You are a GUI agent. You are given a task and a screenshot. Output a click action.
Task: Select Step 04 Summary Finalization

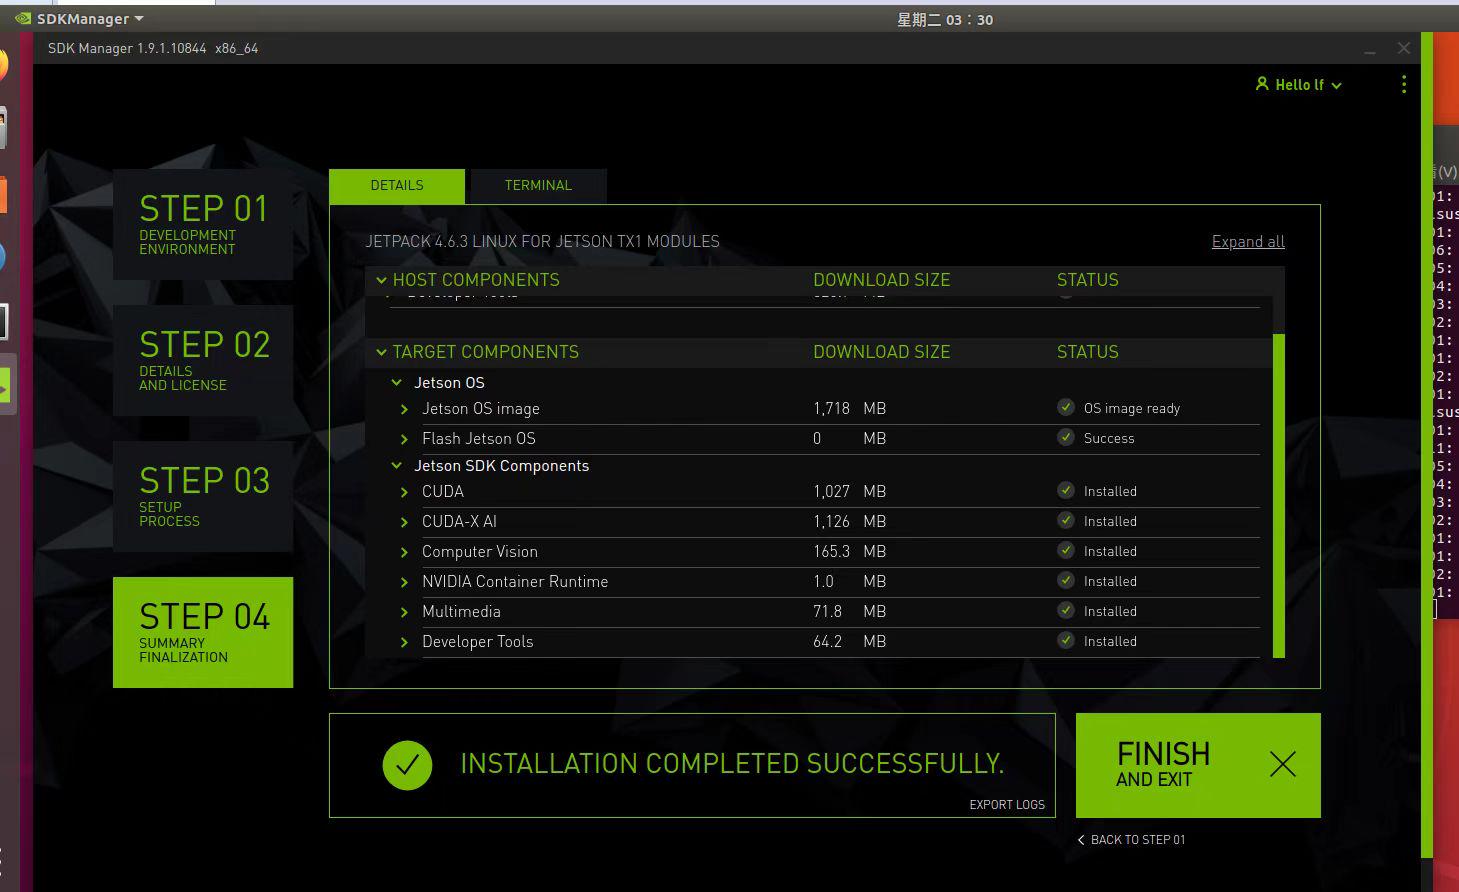[x=203, y=632]
